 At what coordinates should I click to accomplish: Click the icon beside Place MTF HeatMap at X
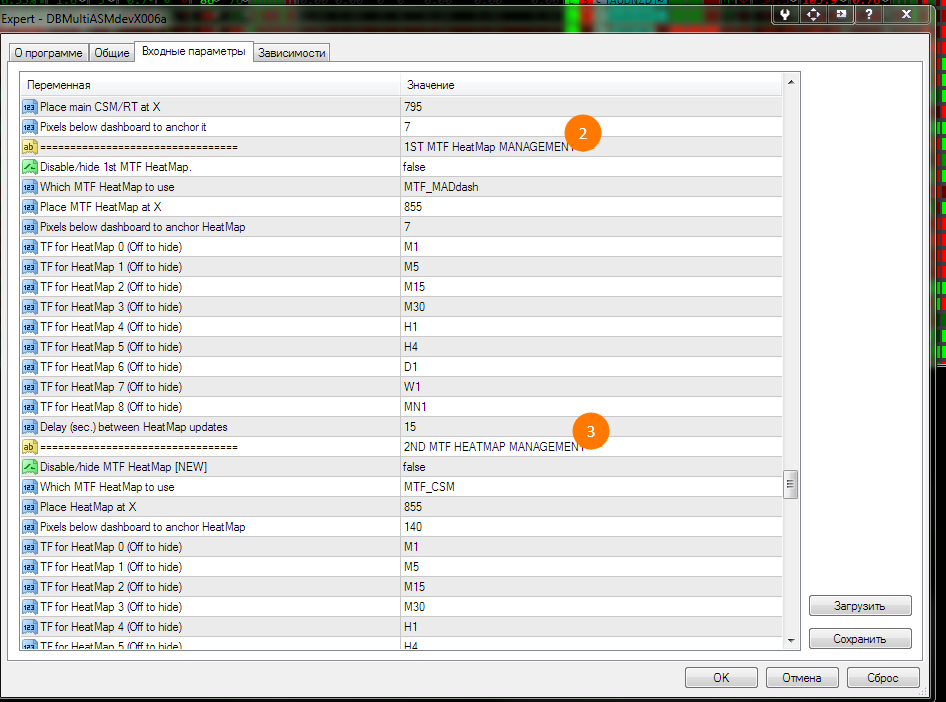tap(30, 207)
